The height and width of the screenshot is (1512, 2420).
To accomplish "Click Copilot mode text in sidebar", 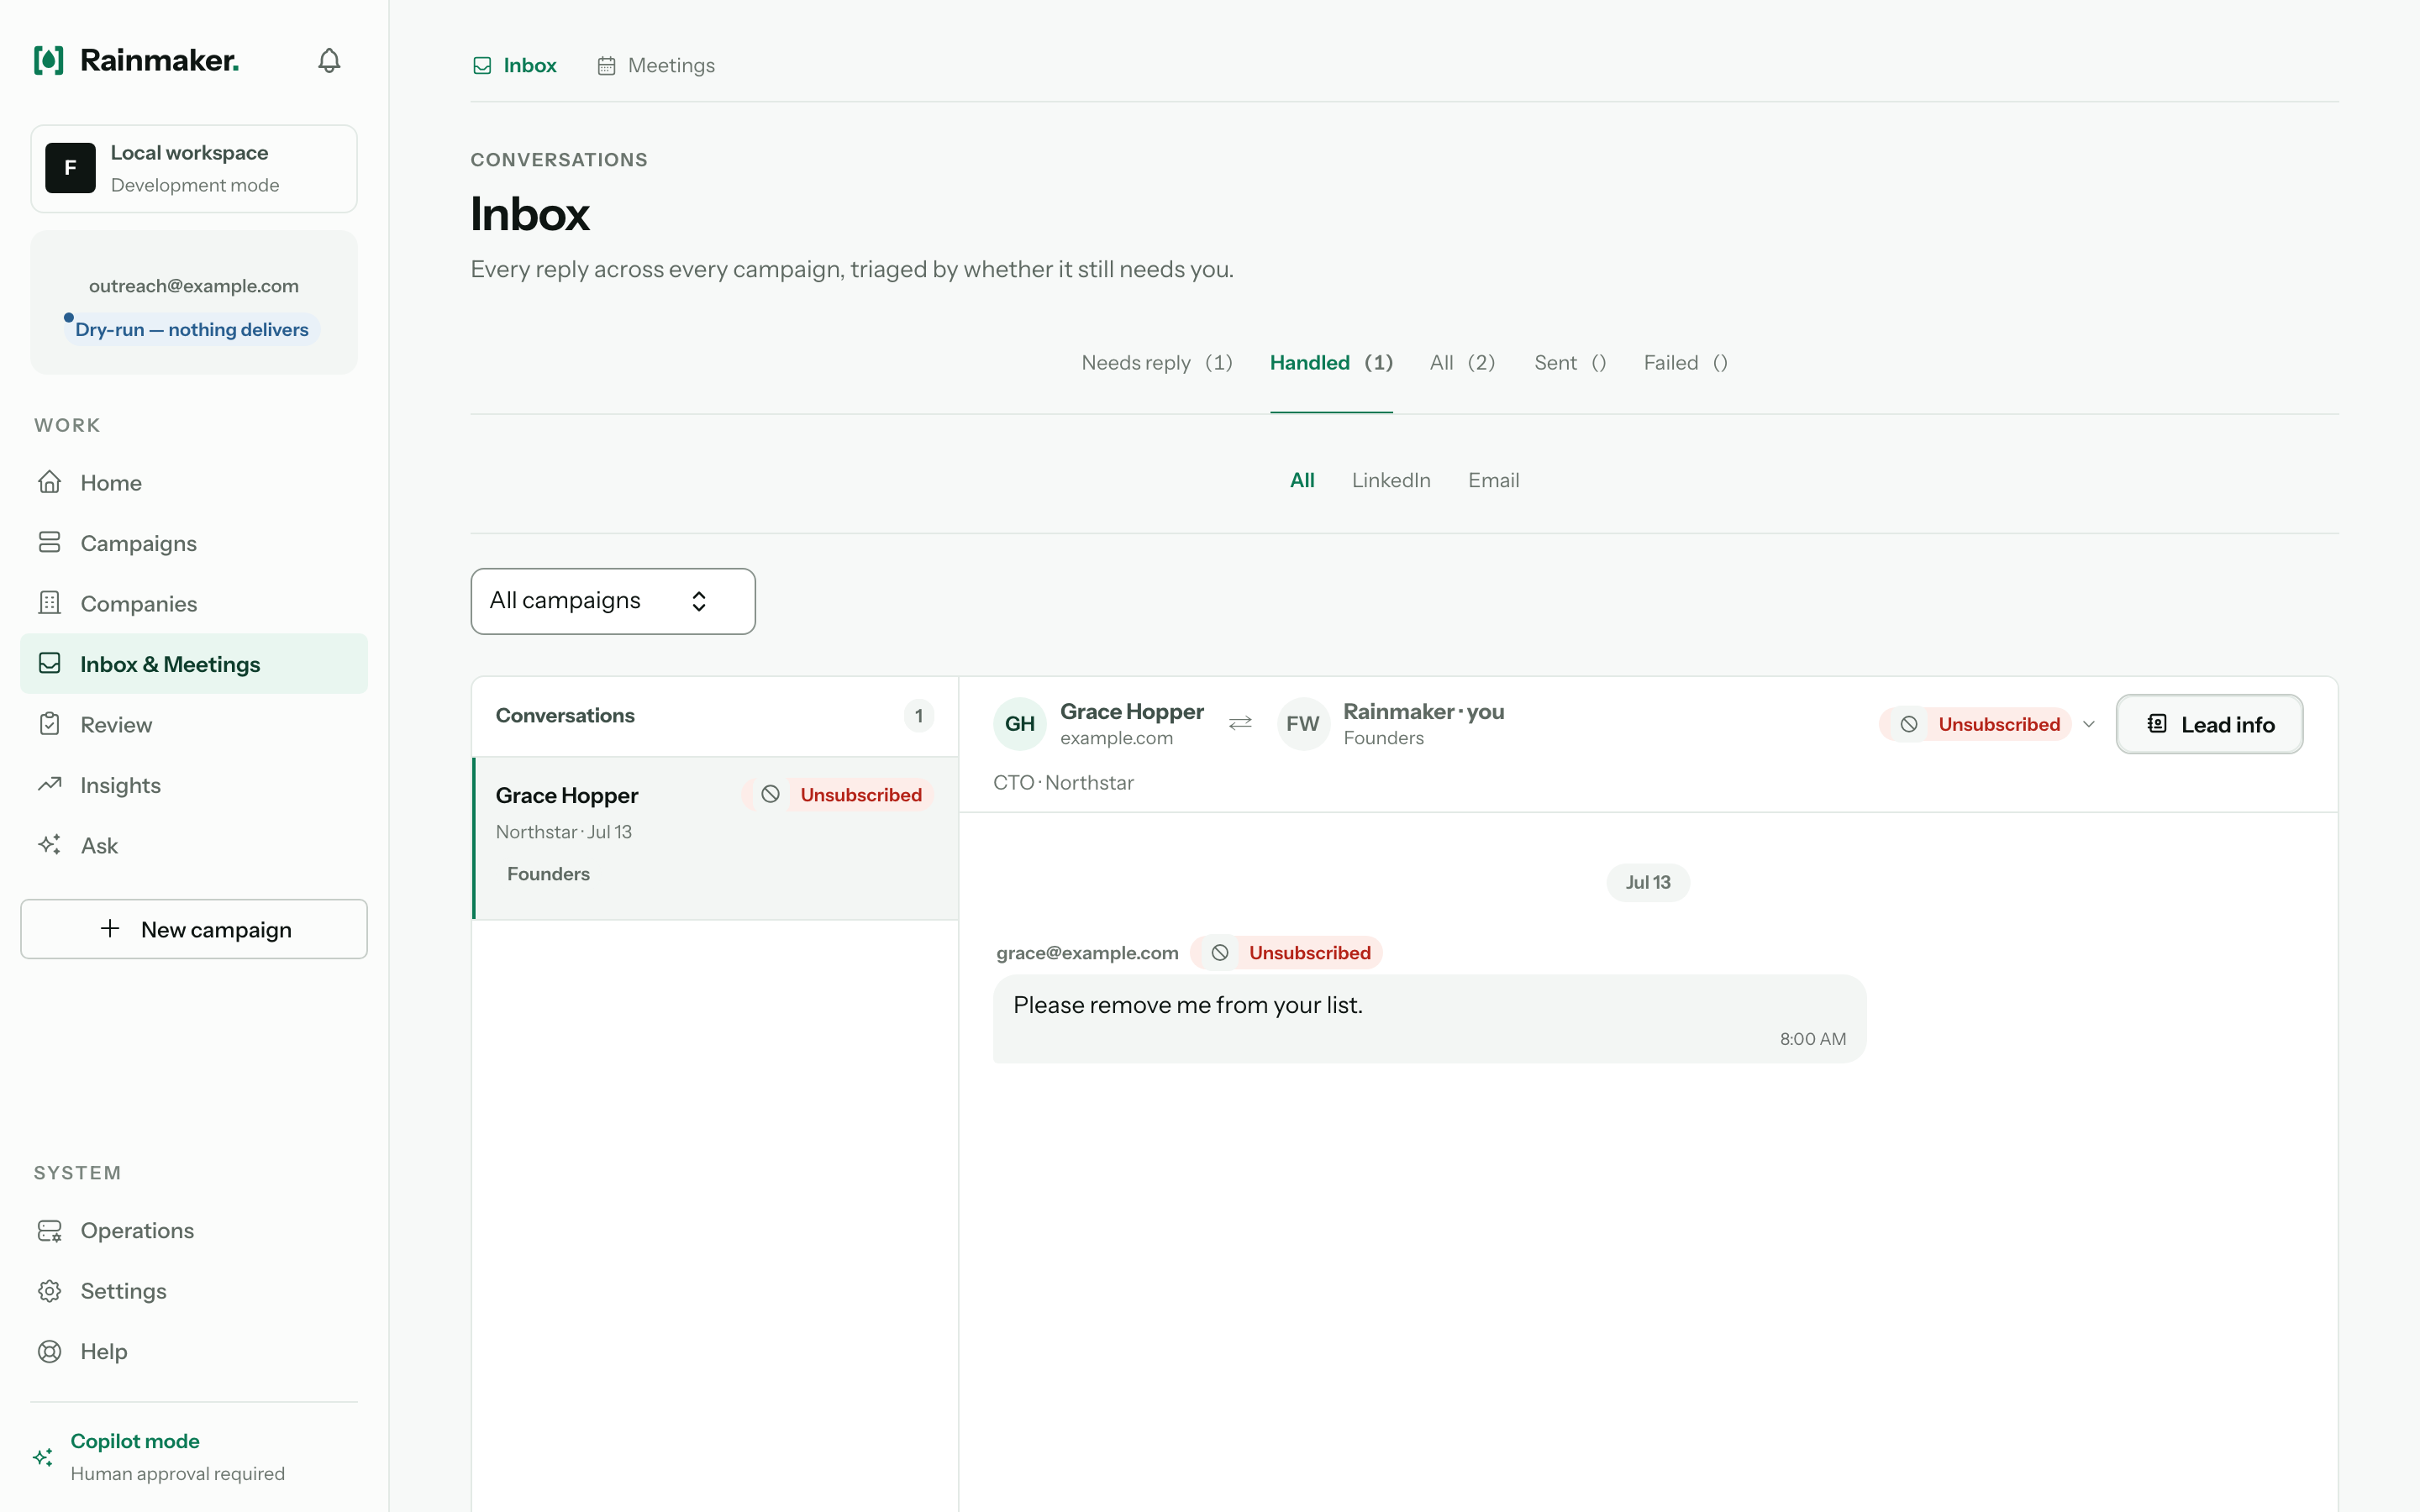I will click(x=135, y=1441).
